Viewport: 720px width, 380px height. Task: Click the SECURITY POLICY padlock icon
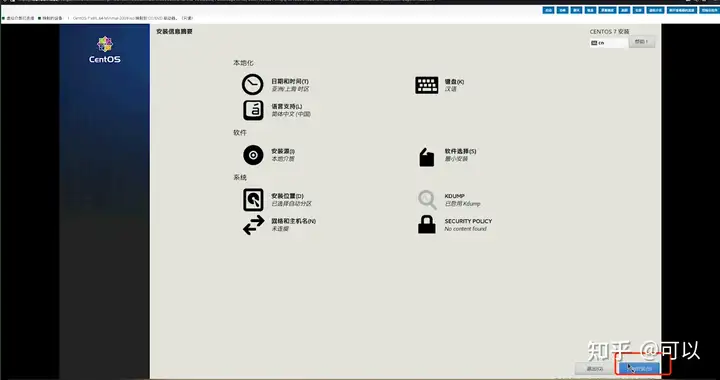[427, 225]
